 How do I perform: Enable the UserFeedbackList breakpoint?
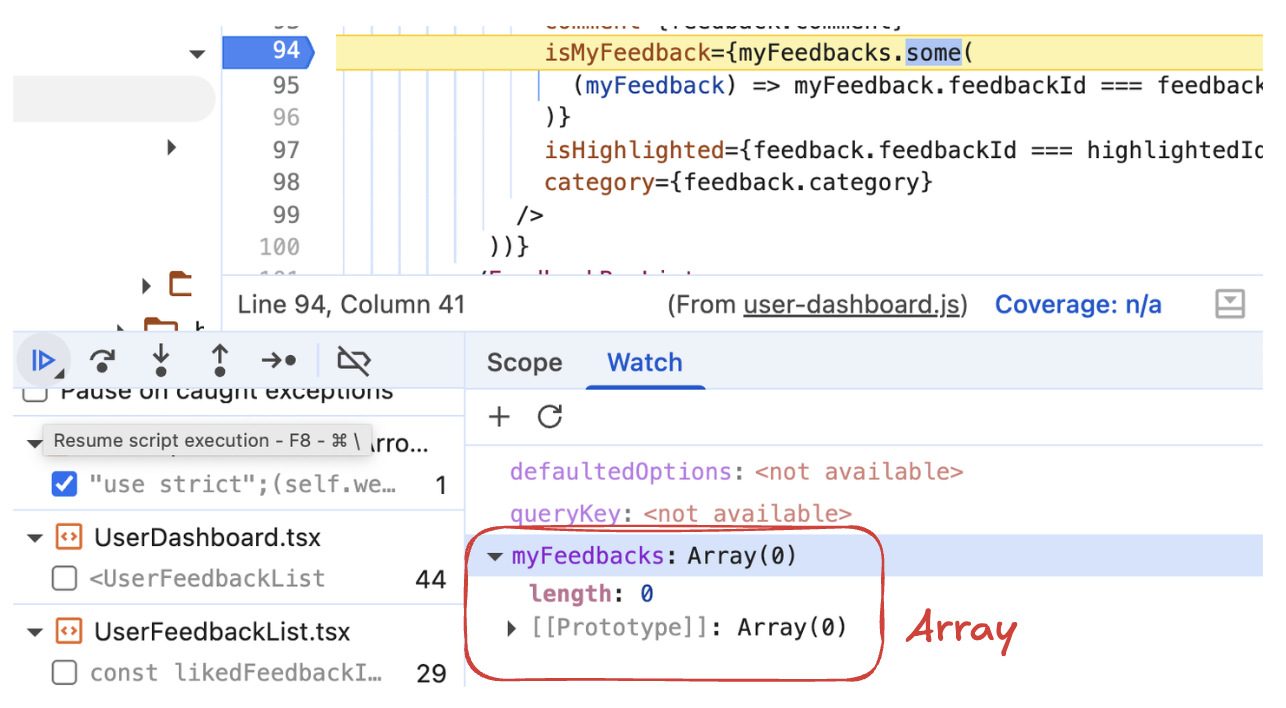64,578
